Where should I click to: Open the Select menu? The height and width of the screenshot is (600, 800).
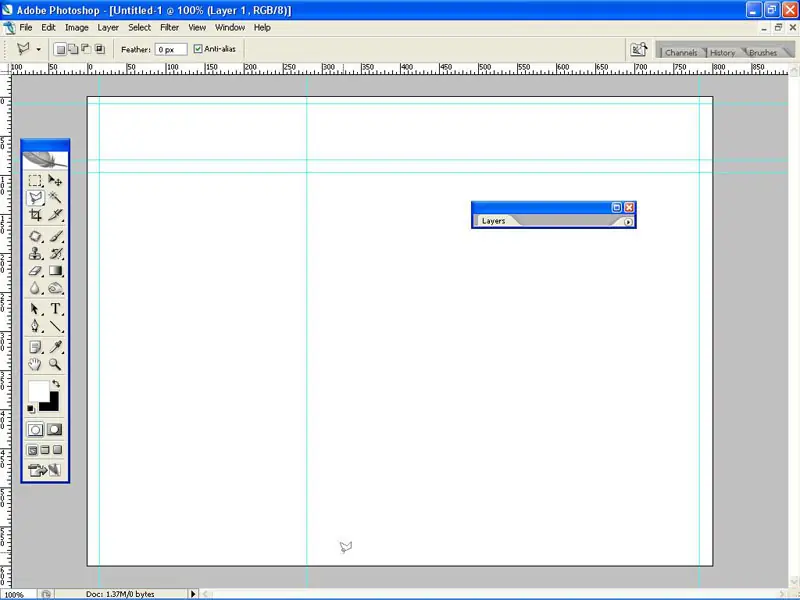[x=139, y=28]
